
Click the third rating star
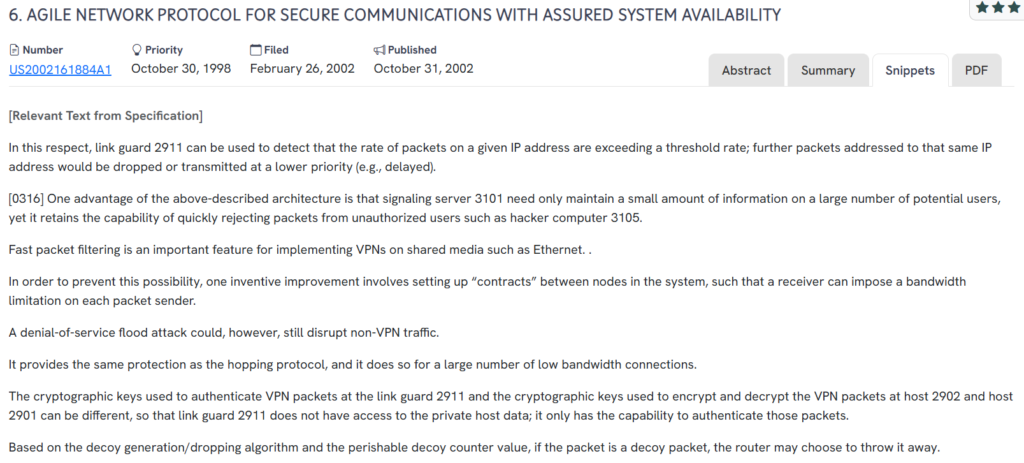tap(1013, 7)
